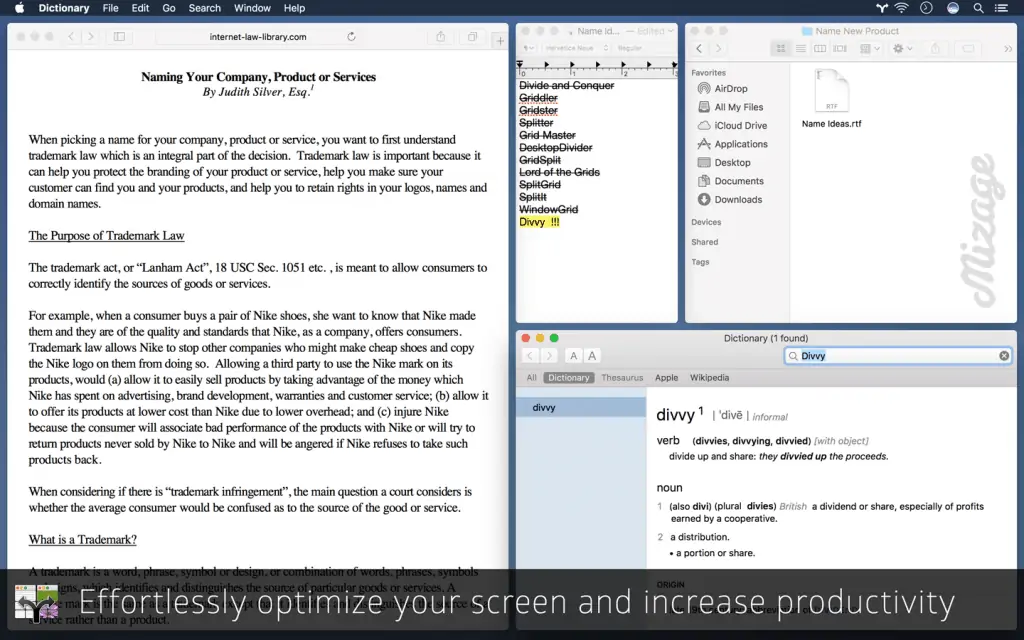Clear the Dictionary search field
This screenshot has height=640, width=1024.
(x=1004, y=356)
